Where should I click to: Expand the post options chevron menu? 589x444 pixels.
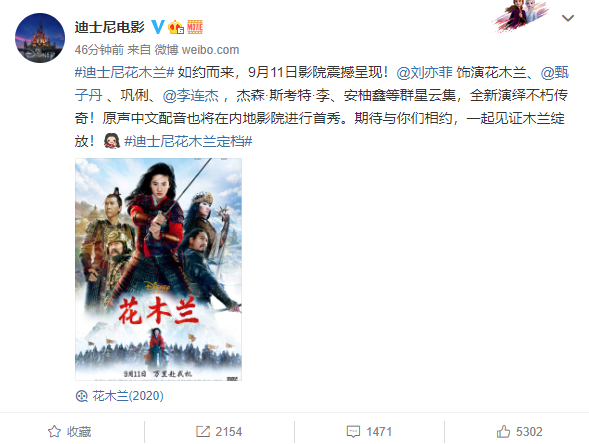point(568,18)
